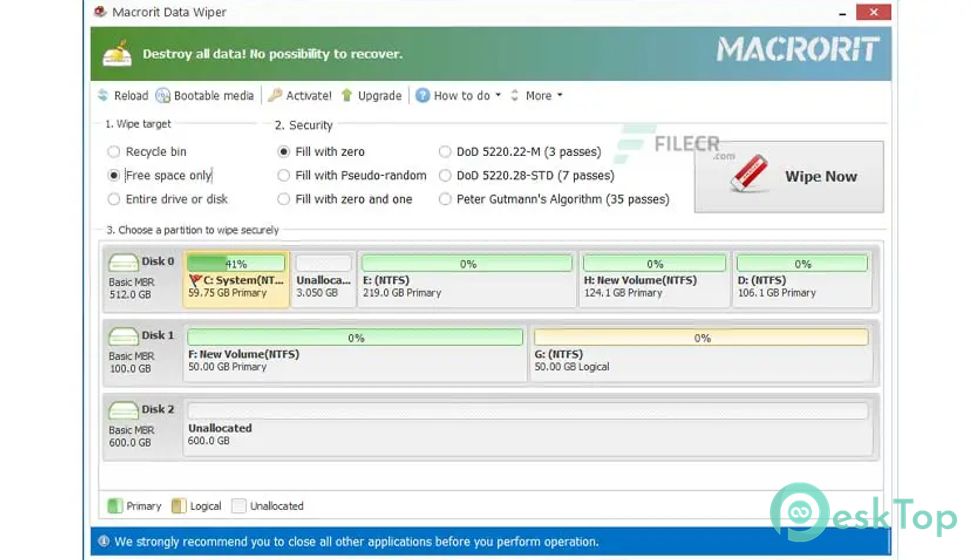Click the yellow Logical legend swatch
980x560 pixels.
coord(179,506)
